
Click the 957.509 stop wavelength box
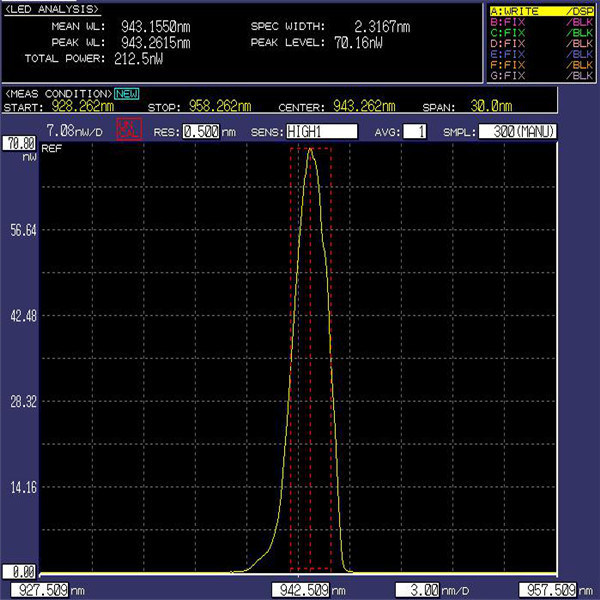(x=549, y=589)
